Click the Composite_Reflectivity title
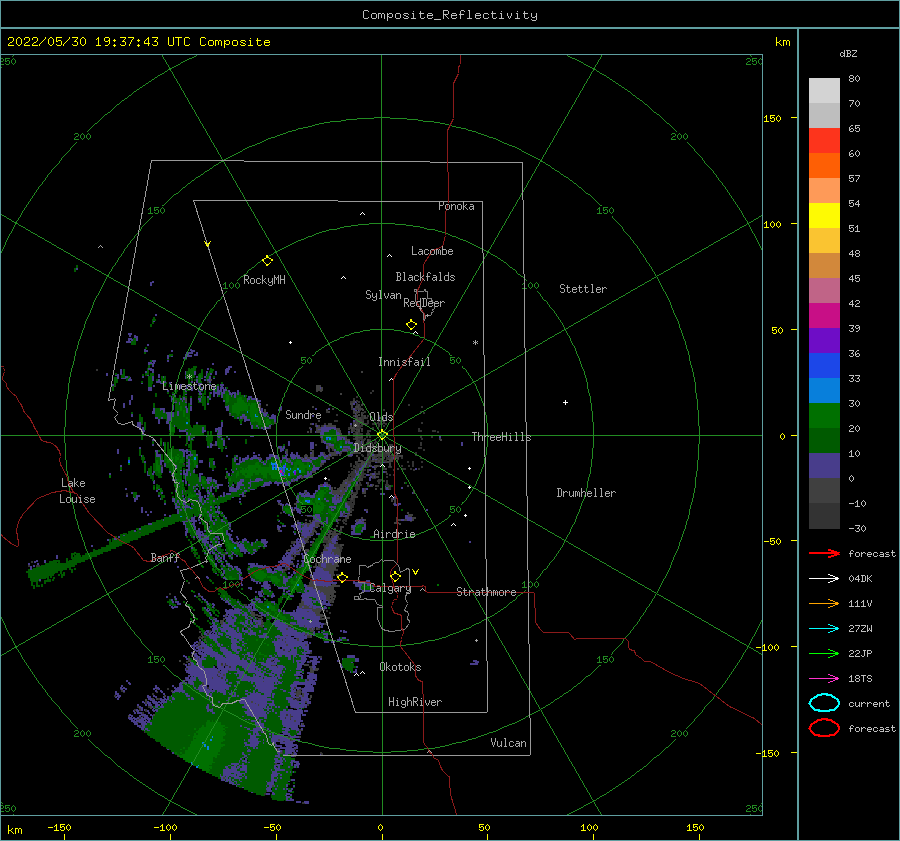 click(x=450, y=15)
